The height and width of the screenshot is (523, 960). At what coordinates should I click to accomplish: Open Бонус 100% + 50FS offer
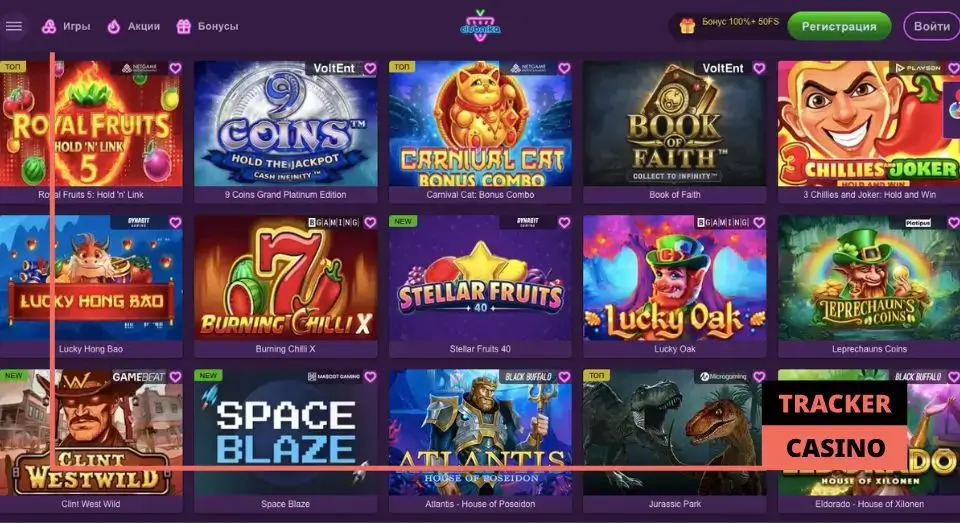(740, 22)
